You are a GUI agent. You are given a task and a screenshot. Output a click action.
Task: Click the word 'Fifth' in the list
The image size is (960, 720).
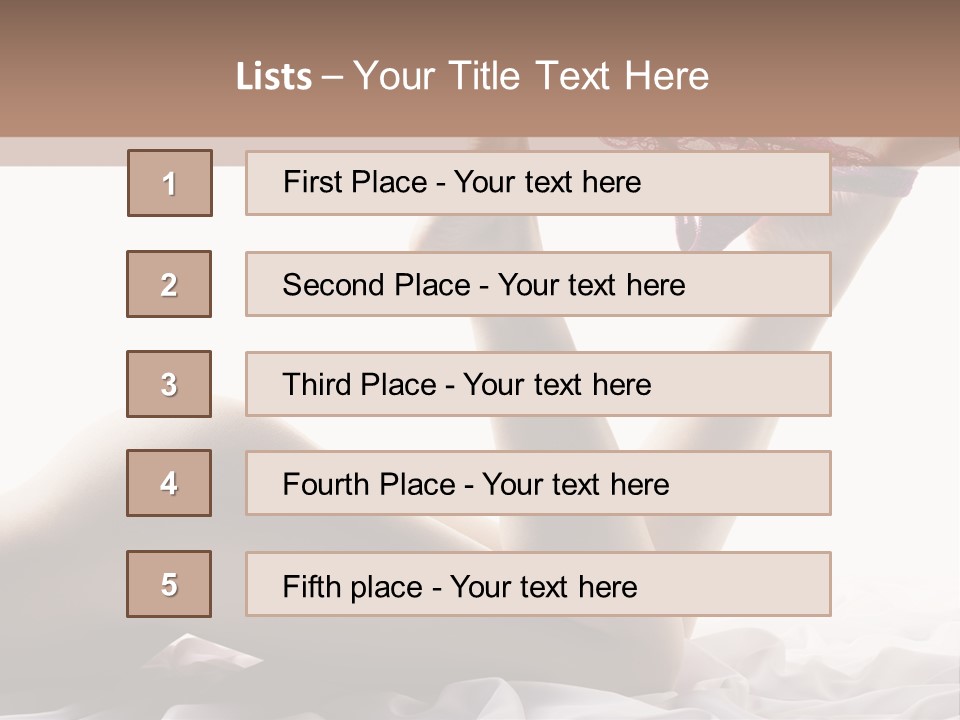312,586
